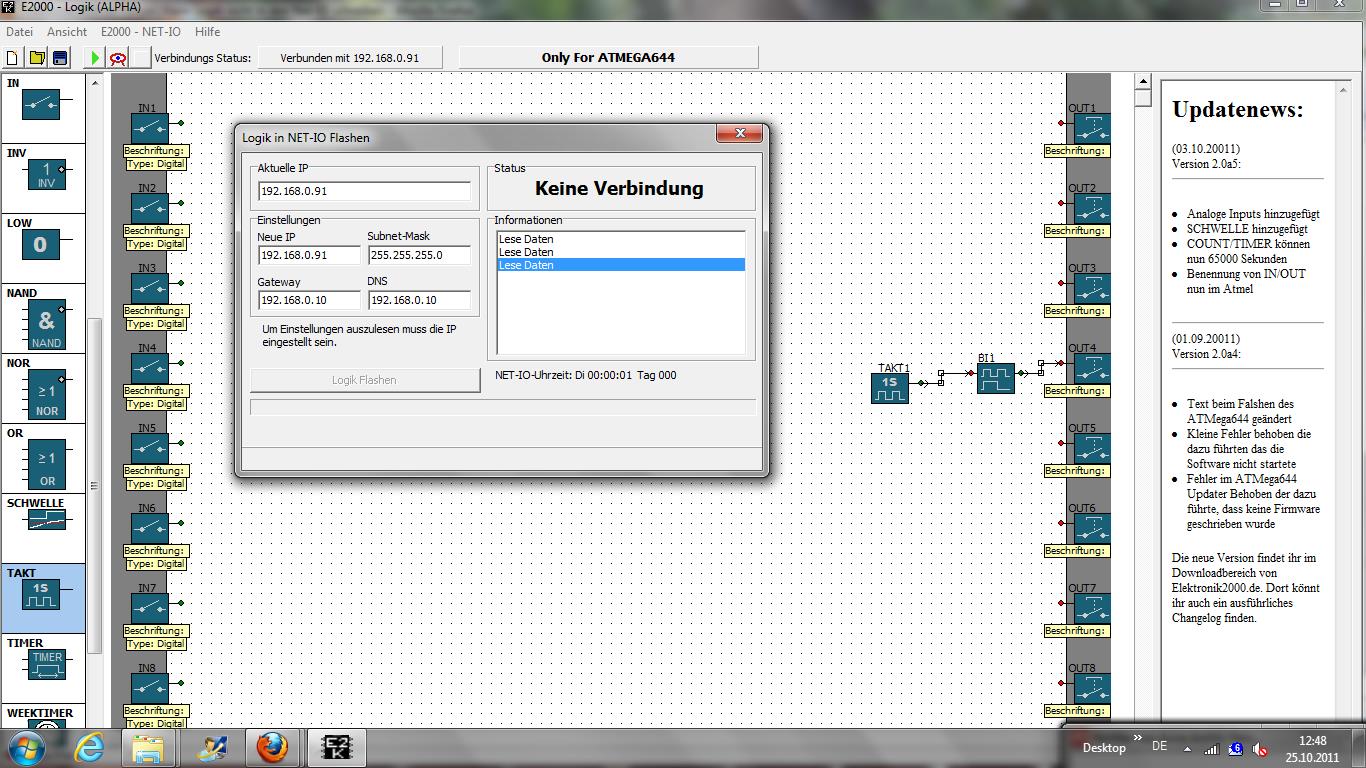The height and width of the screenshot is (768, 1366).
Task: Click the Gateway address field
Action: 308,300
